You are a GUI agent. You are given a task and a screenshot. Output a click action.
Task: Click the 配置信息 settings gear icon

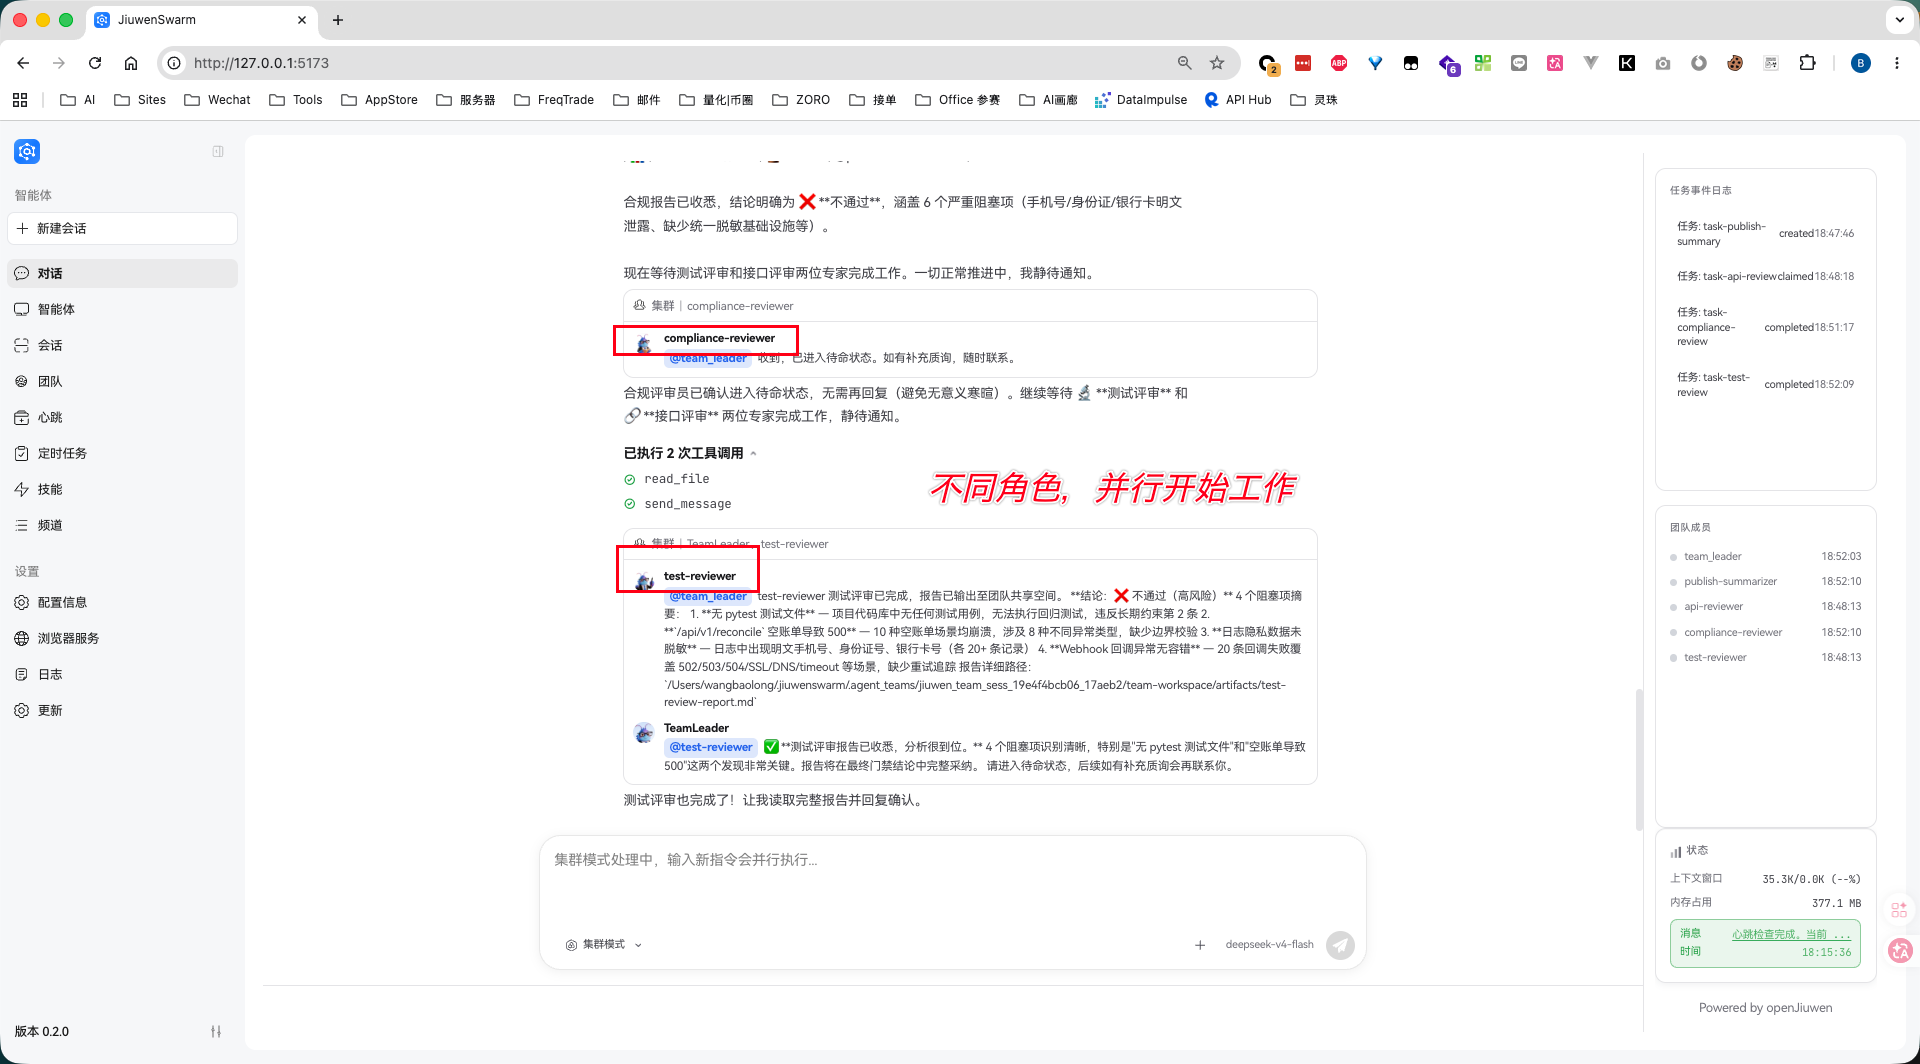[x=22, y=602]
